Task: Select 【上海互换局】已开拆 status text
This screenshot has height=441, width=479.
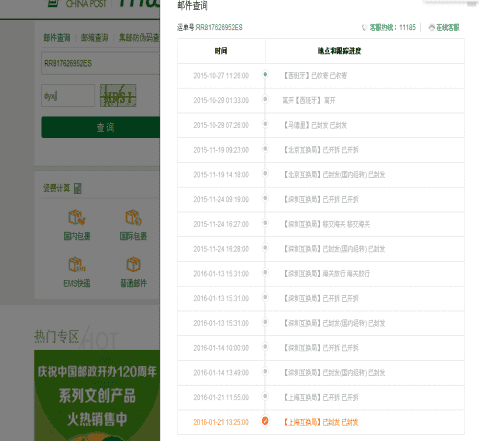Action: 320,397
